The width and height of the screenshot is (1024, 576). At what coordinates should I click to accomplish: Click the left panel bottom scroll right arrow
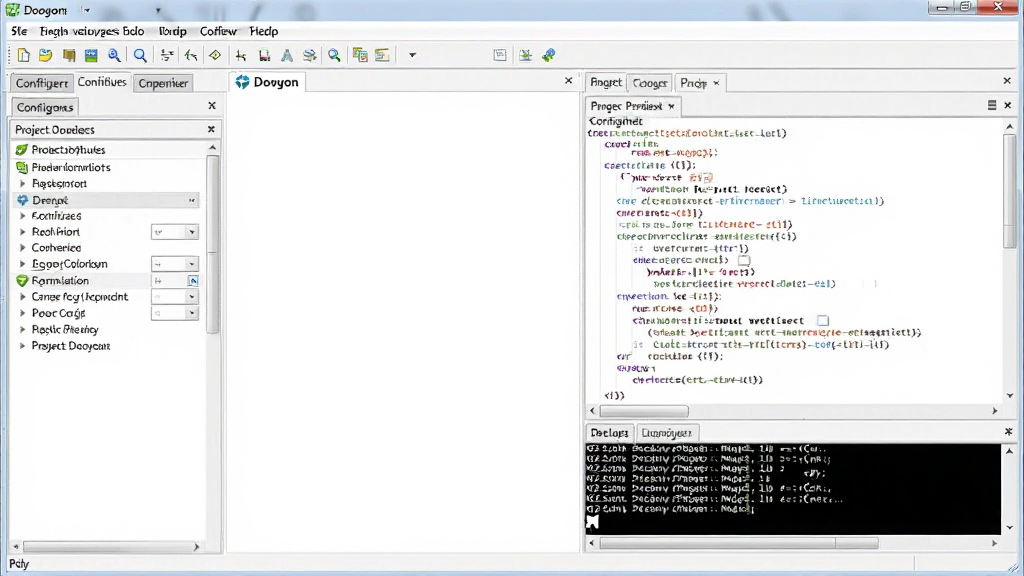[196, 547]
